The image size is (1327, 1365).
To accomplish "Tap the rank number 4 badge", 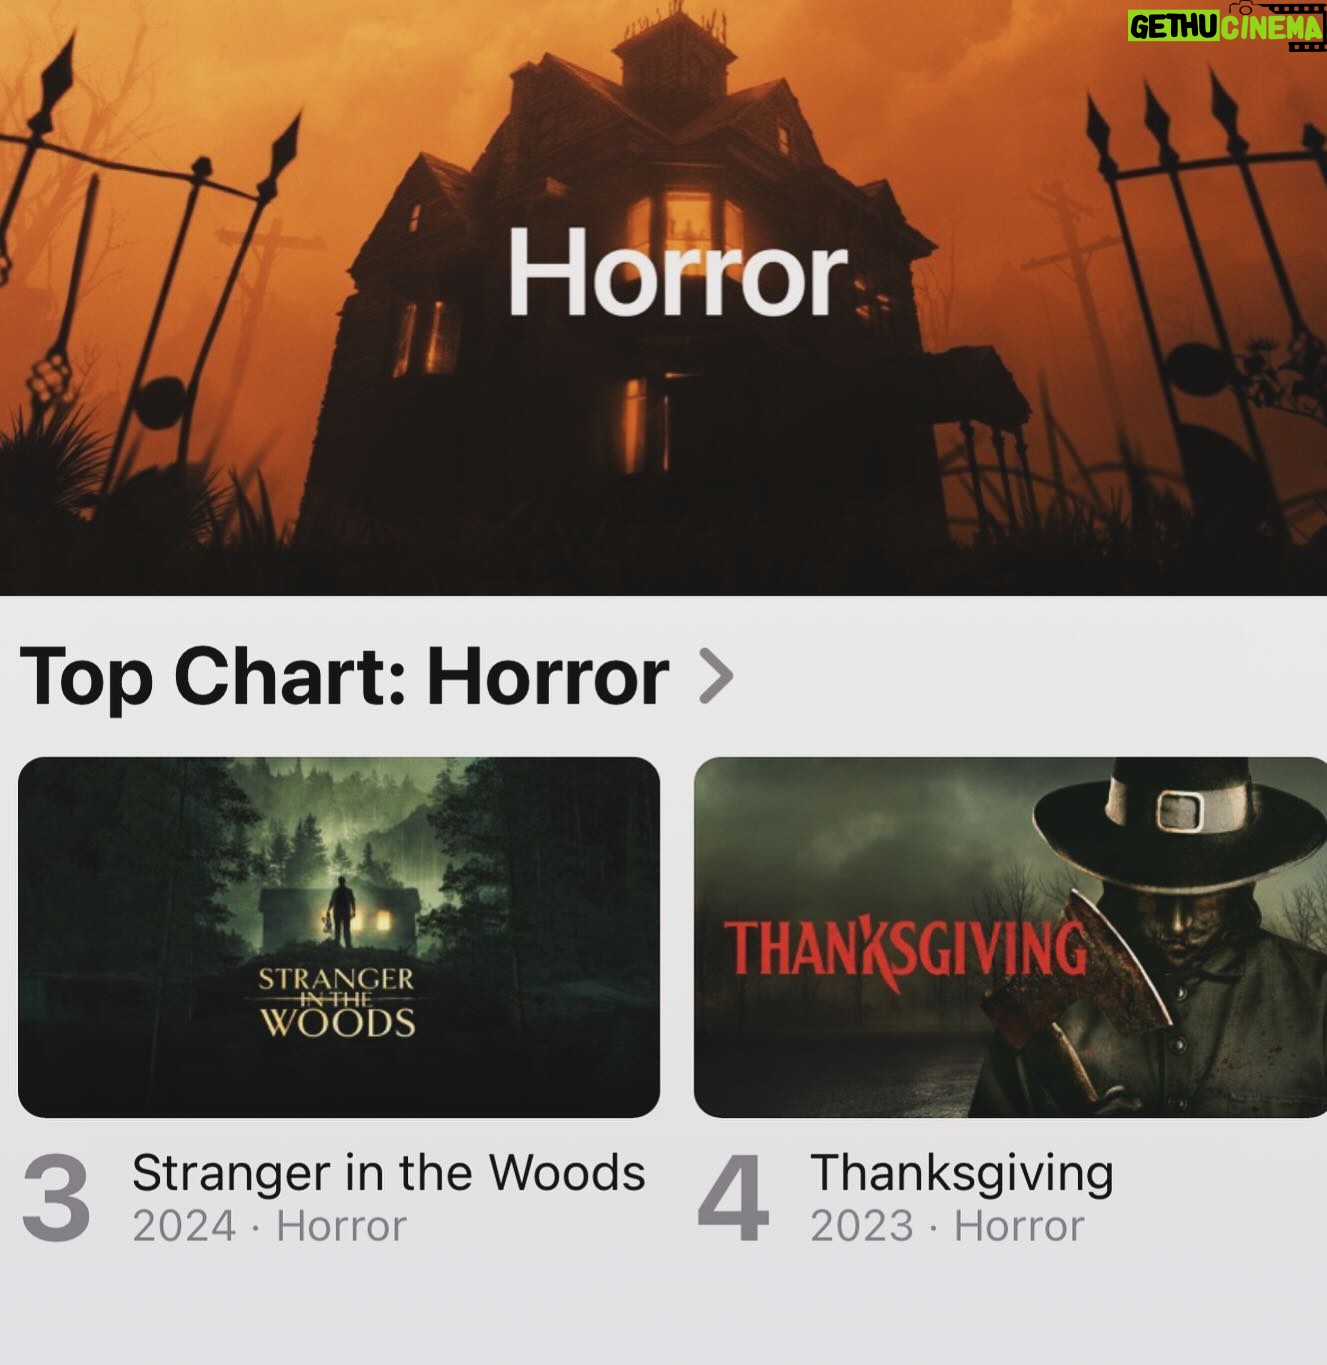I will tap(733, 1199).
